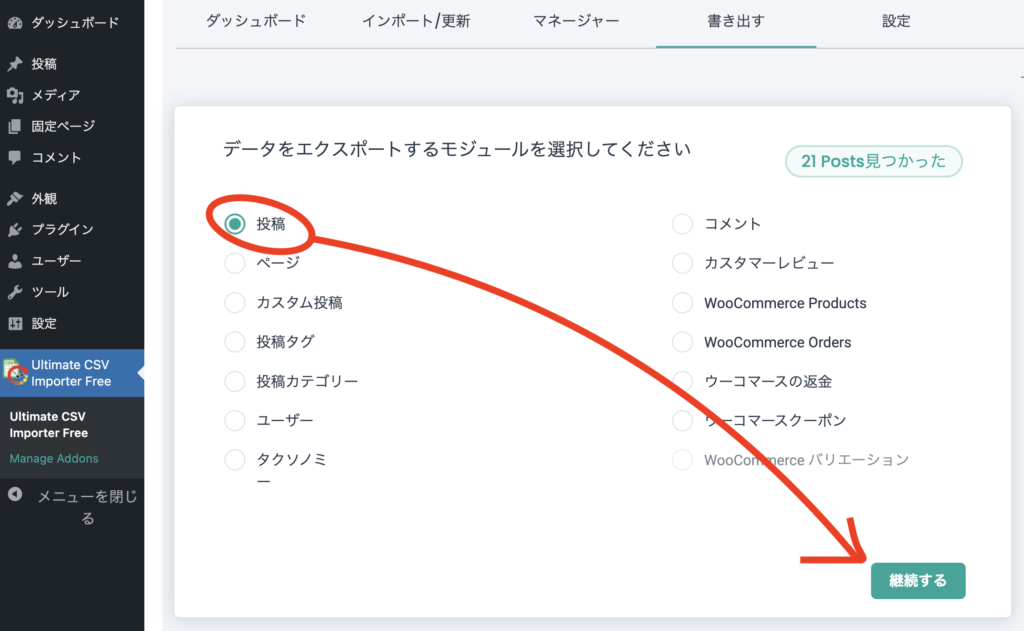This screenshot has width=1024, height=631.
Task: Click the sliders icon beside 設定 in sidebar
Action: (15, 323)
